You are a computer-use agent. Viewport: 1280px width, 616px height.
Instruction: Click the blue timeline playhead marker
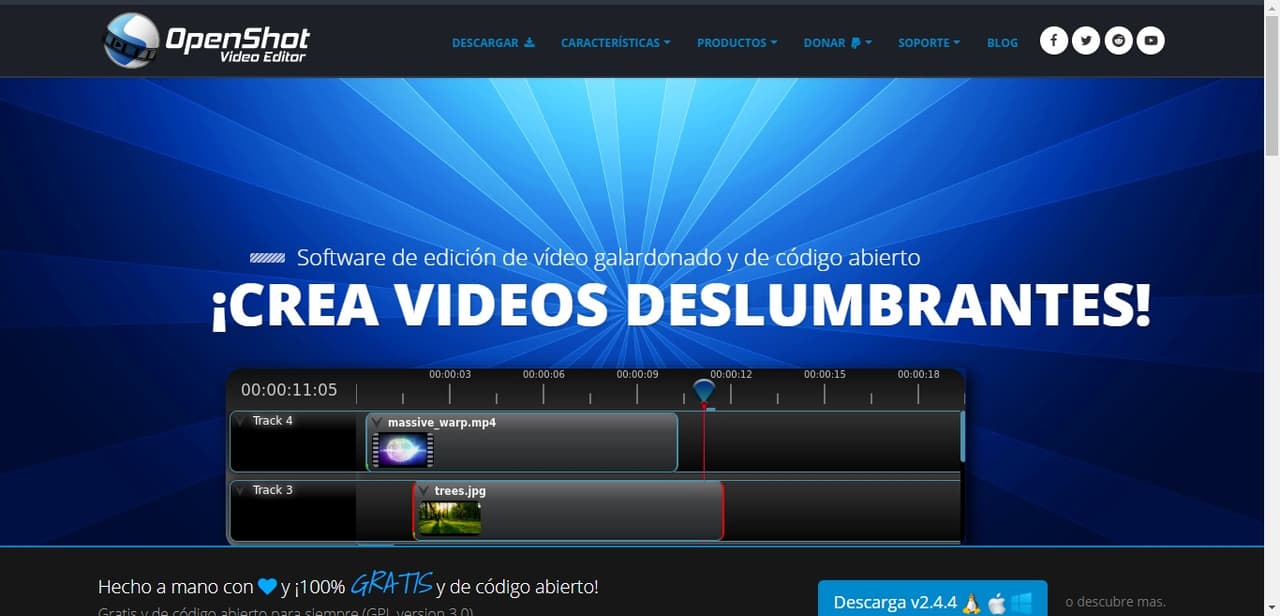tap(704, 390)
